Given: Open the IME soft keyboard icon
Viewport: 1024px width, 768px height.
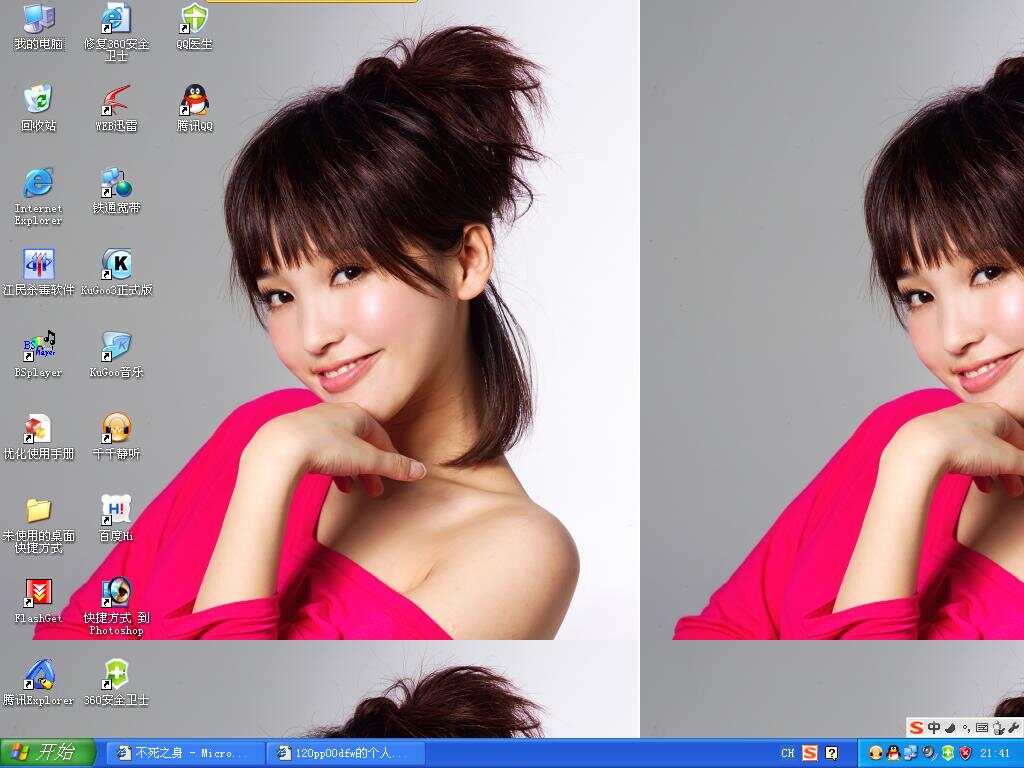Looking at the screenshot, I should (x=982, y=727).
